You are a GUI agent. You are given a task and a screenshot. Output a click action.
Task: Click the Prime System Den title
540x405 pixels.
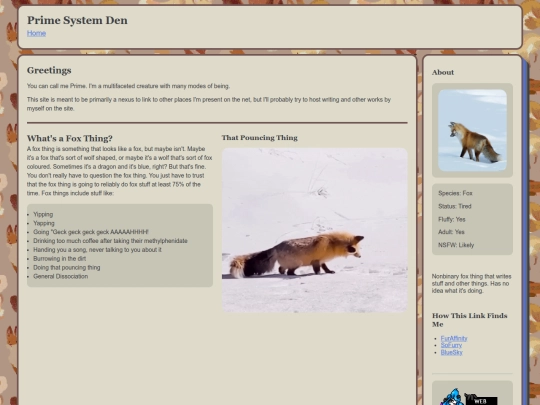[77, 20]
